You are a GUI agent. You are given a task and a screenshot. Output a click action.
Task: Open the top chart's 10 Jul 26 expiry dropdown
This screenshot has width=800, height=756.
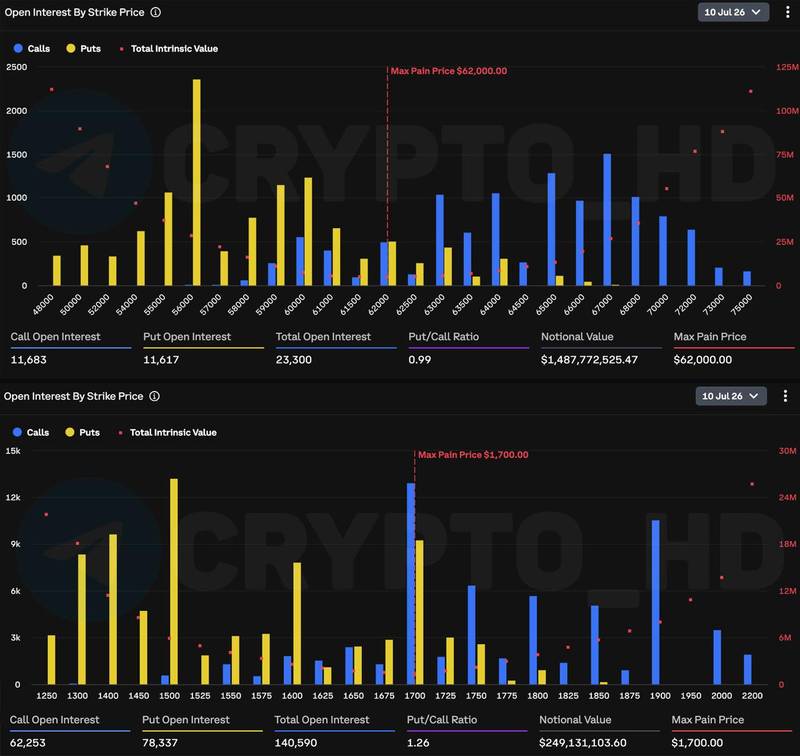733,12
